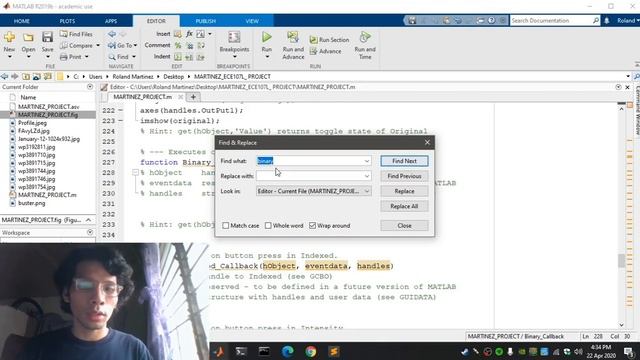Enable the Whole word checkbox
The height and width of the screenshot is (360, 640).
click(268, 226)
